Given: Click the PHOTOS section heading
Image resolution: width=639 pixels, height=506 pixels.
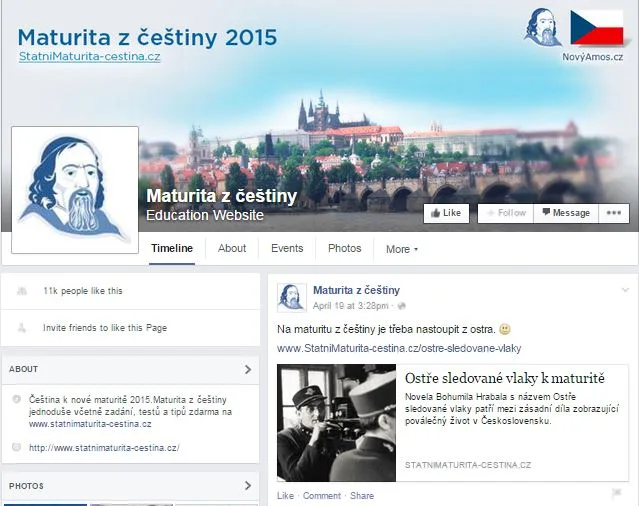Looking at the screenshot, I should click(x=26, y=486).
